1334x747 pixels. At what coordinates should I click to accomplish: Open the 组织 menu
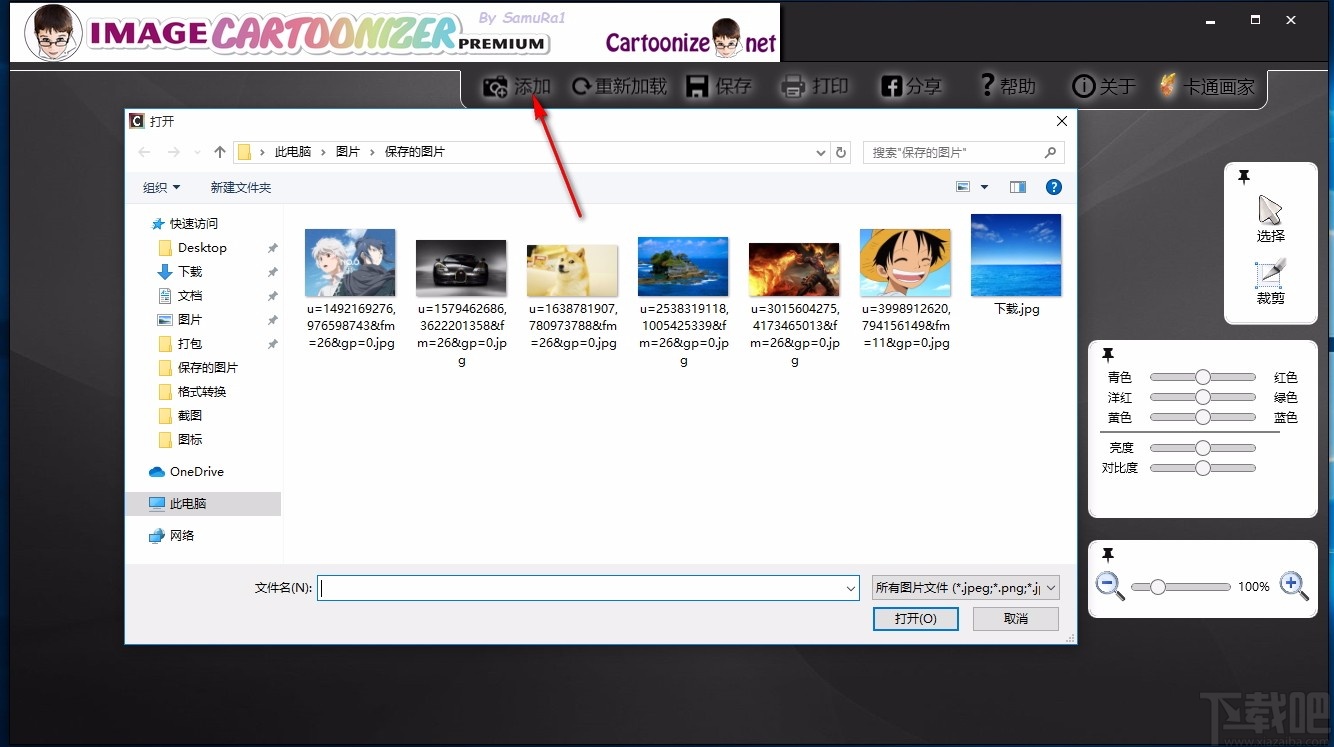pyautogui.click(x=162, y=187)
